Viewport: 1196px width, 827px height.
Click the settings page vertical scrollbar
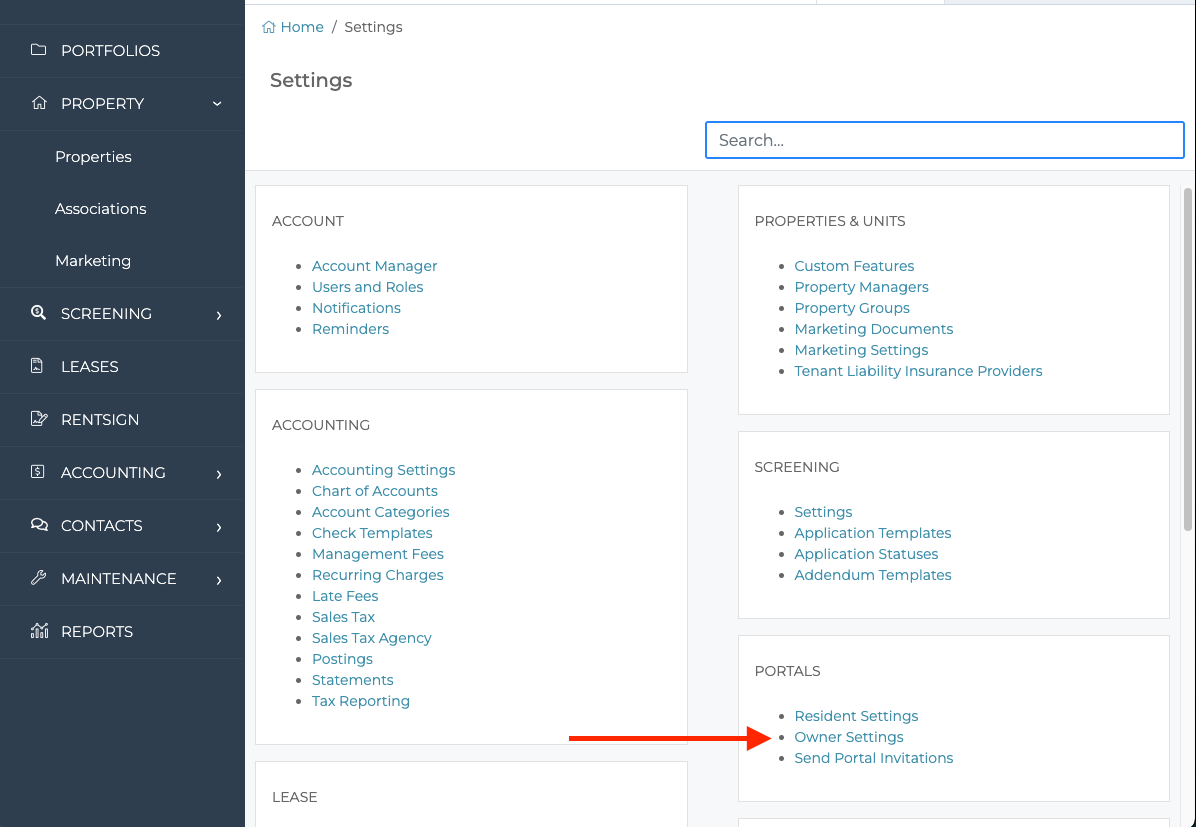pos(1188,359)
